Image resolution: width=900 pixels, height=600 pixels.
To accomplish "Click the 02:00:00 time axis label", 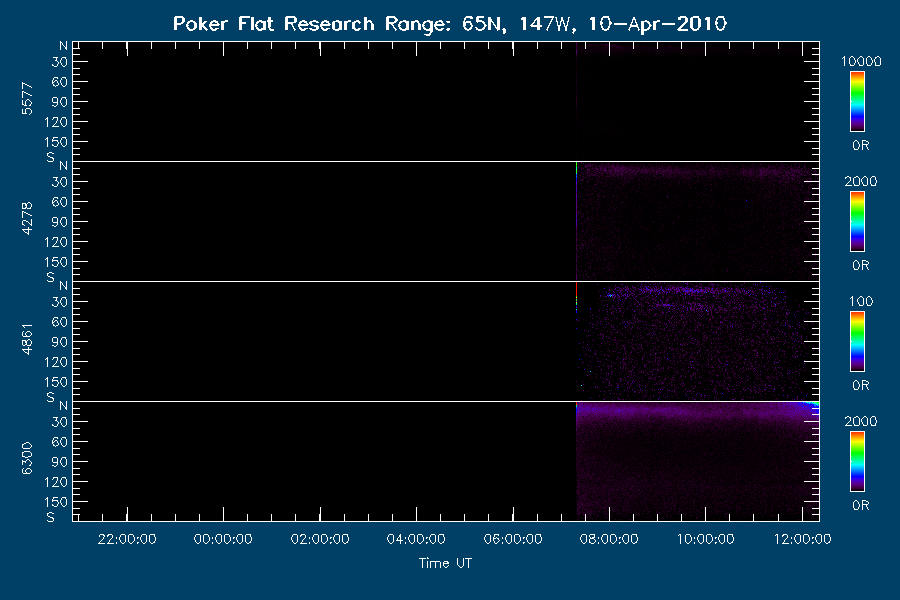I will pos(320,539).
